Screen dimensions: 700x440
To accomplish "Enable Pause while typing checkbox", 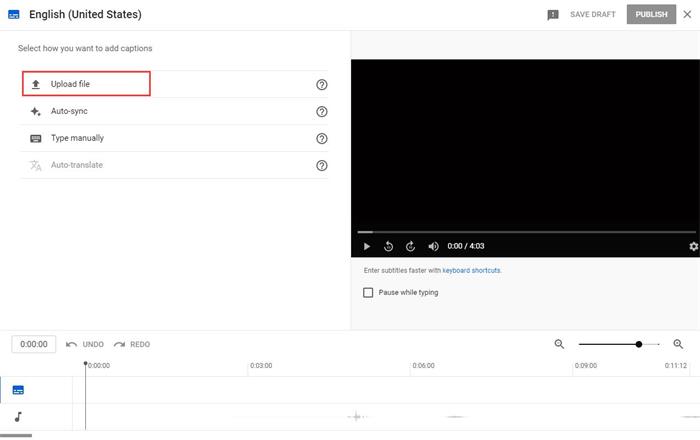I will point(368,293).
